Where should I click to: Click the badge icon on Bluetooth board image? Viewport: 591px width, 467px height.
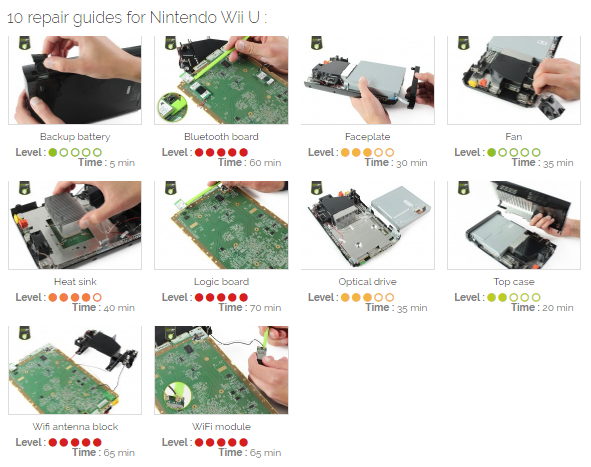171,43
